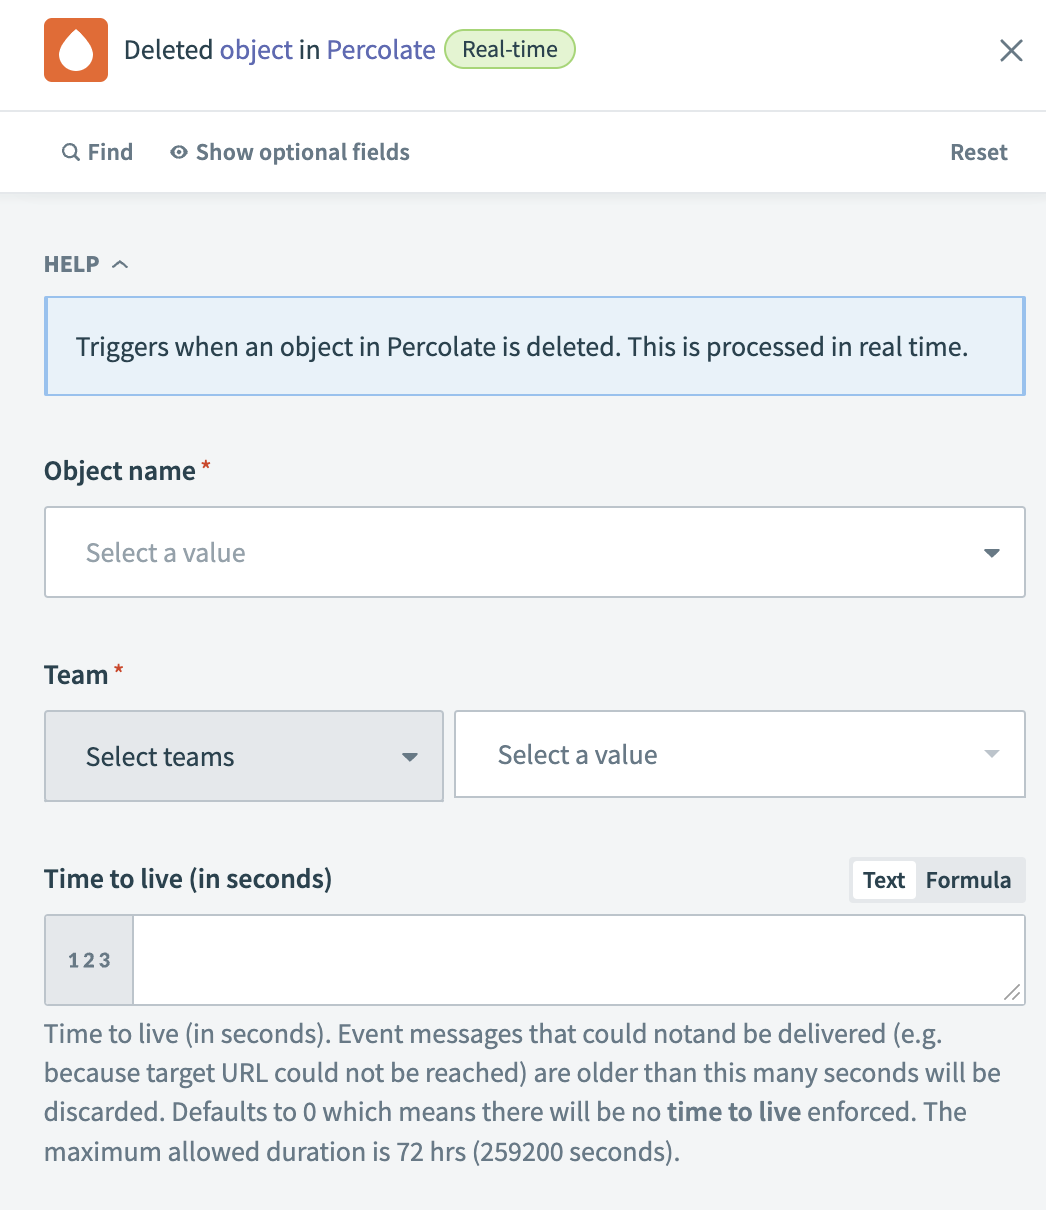Click the eye icon next to Show optional fields
Screen dimensions: 1046x1210
[x=177, y=151]
